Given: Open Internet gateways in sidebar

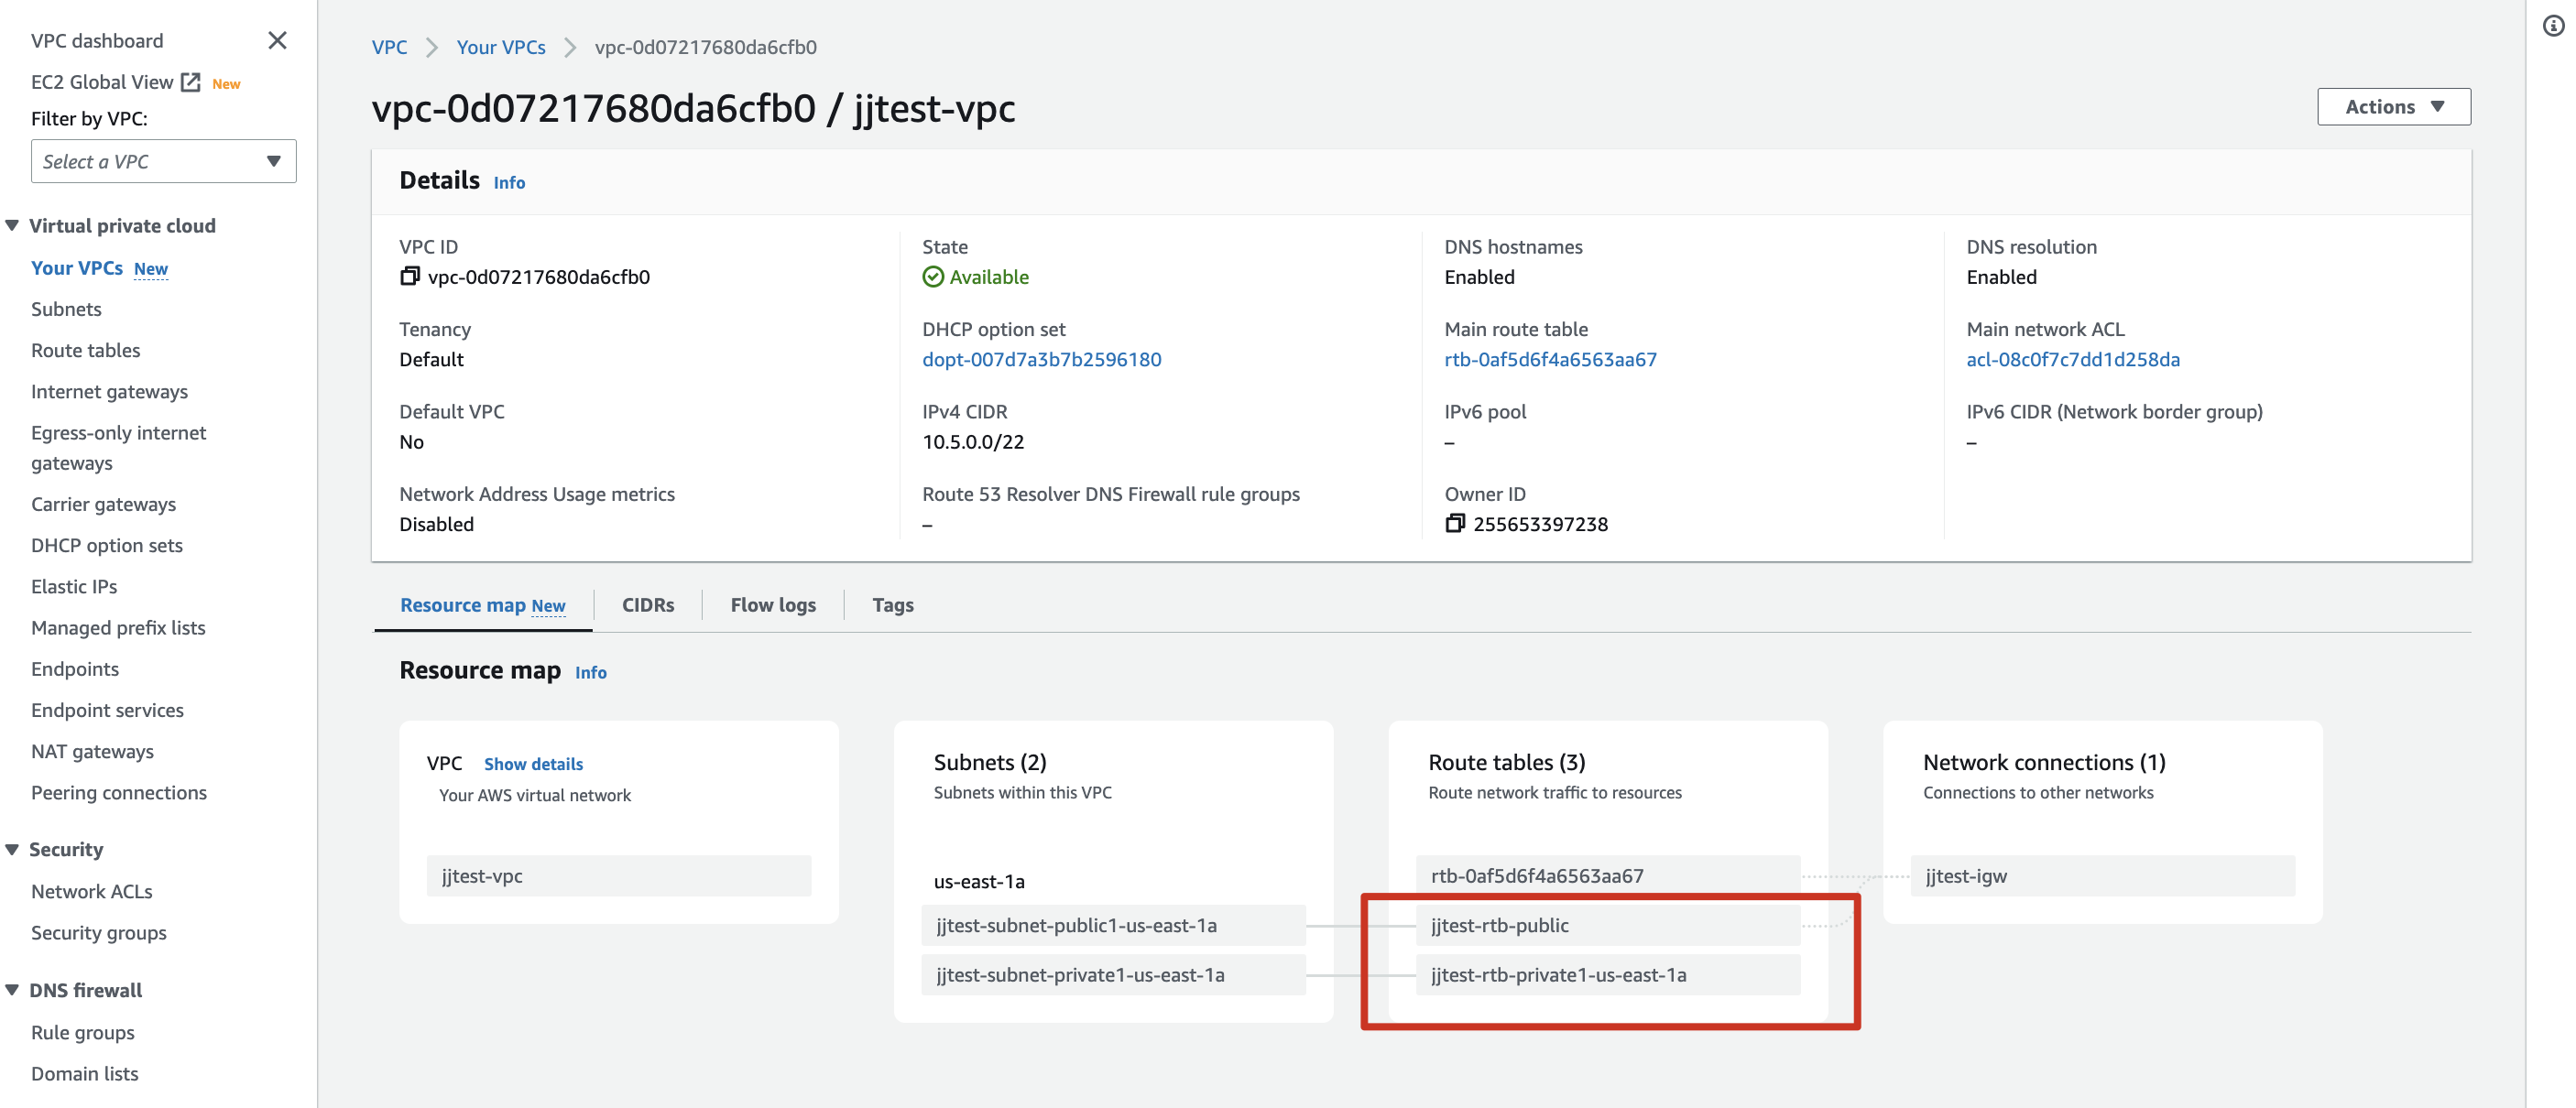Looking at the screenshot, I should [109, 391].
